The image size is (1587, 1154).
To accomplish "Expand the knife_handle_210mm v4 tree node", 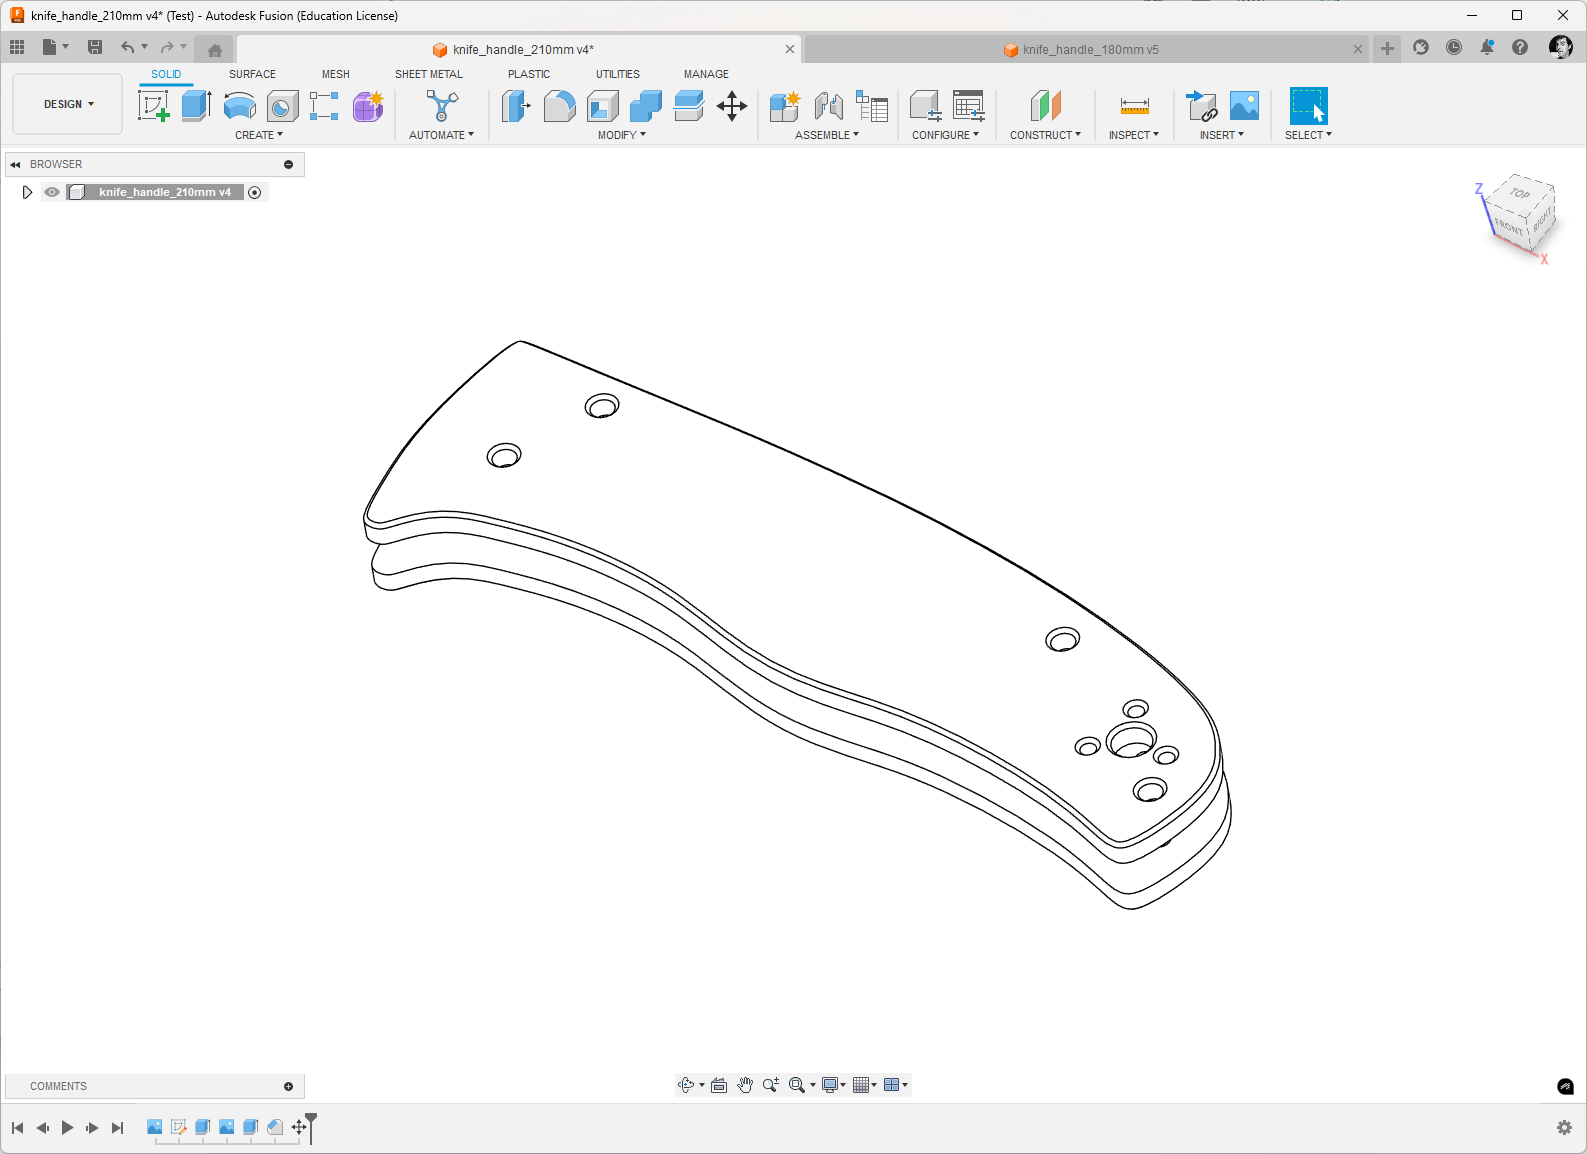I will (x=27, y=192).
